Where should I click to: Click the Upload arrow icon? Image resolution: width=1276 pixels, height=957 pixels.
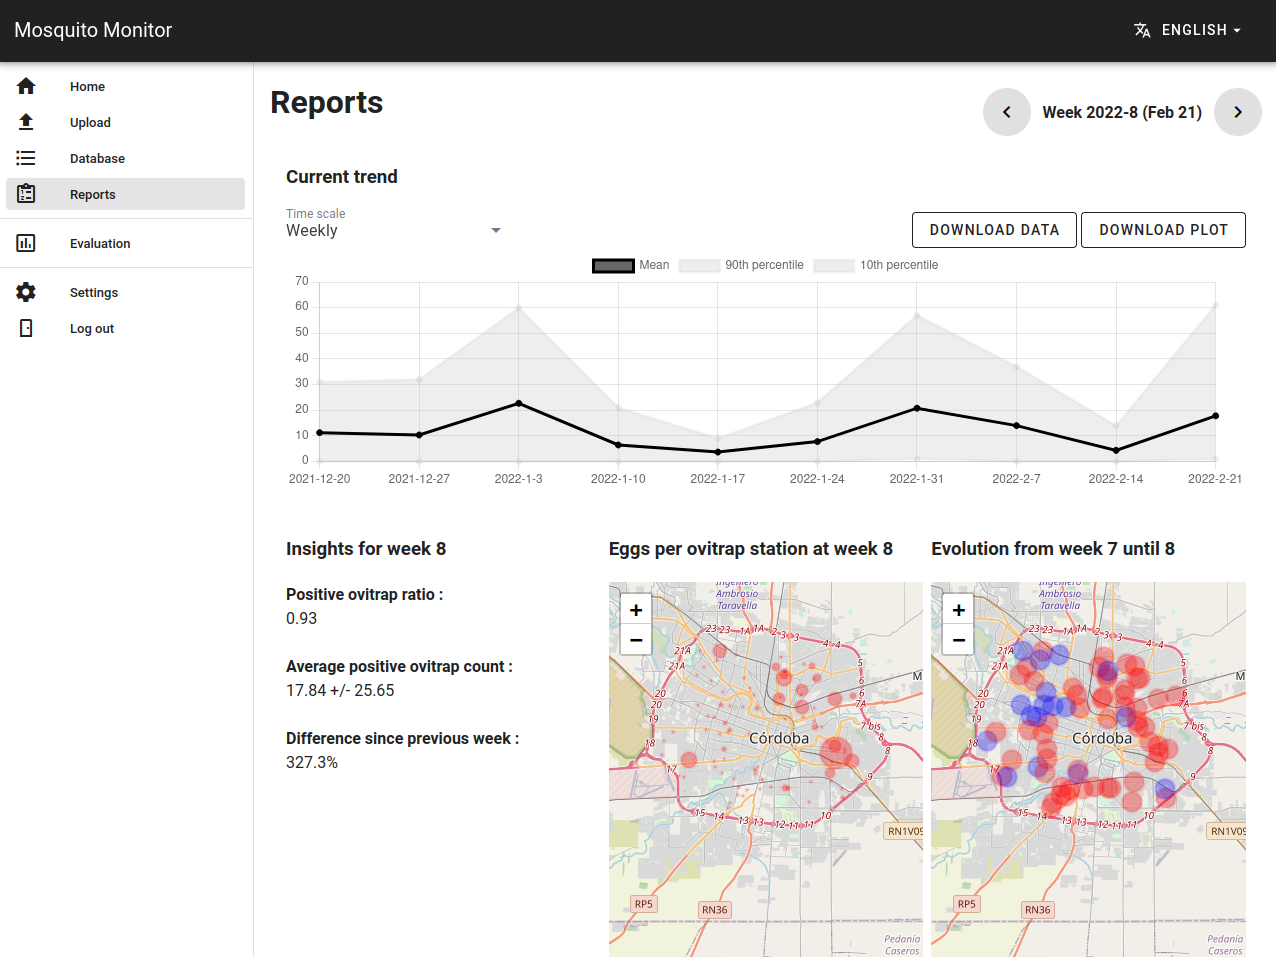tap(26, 123)
